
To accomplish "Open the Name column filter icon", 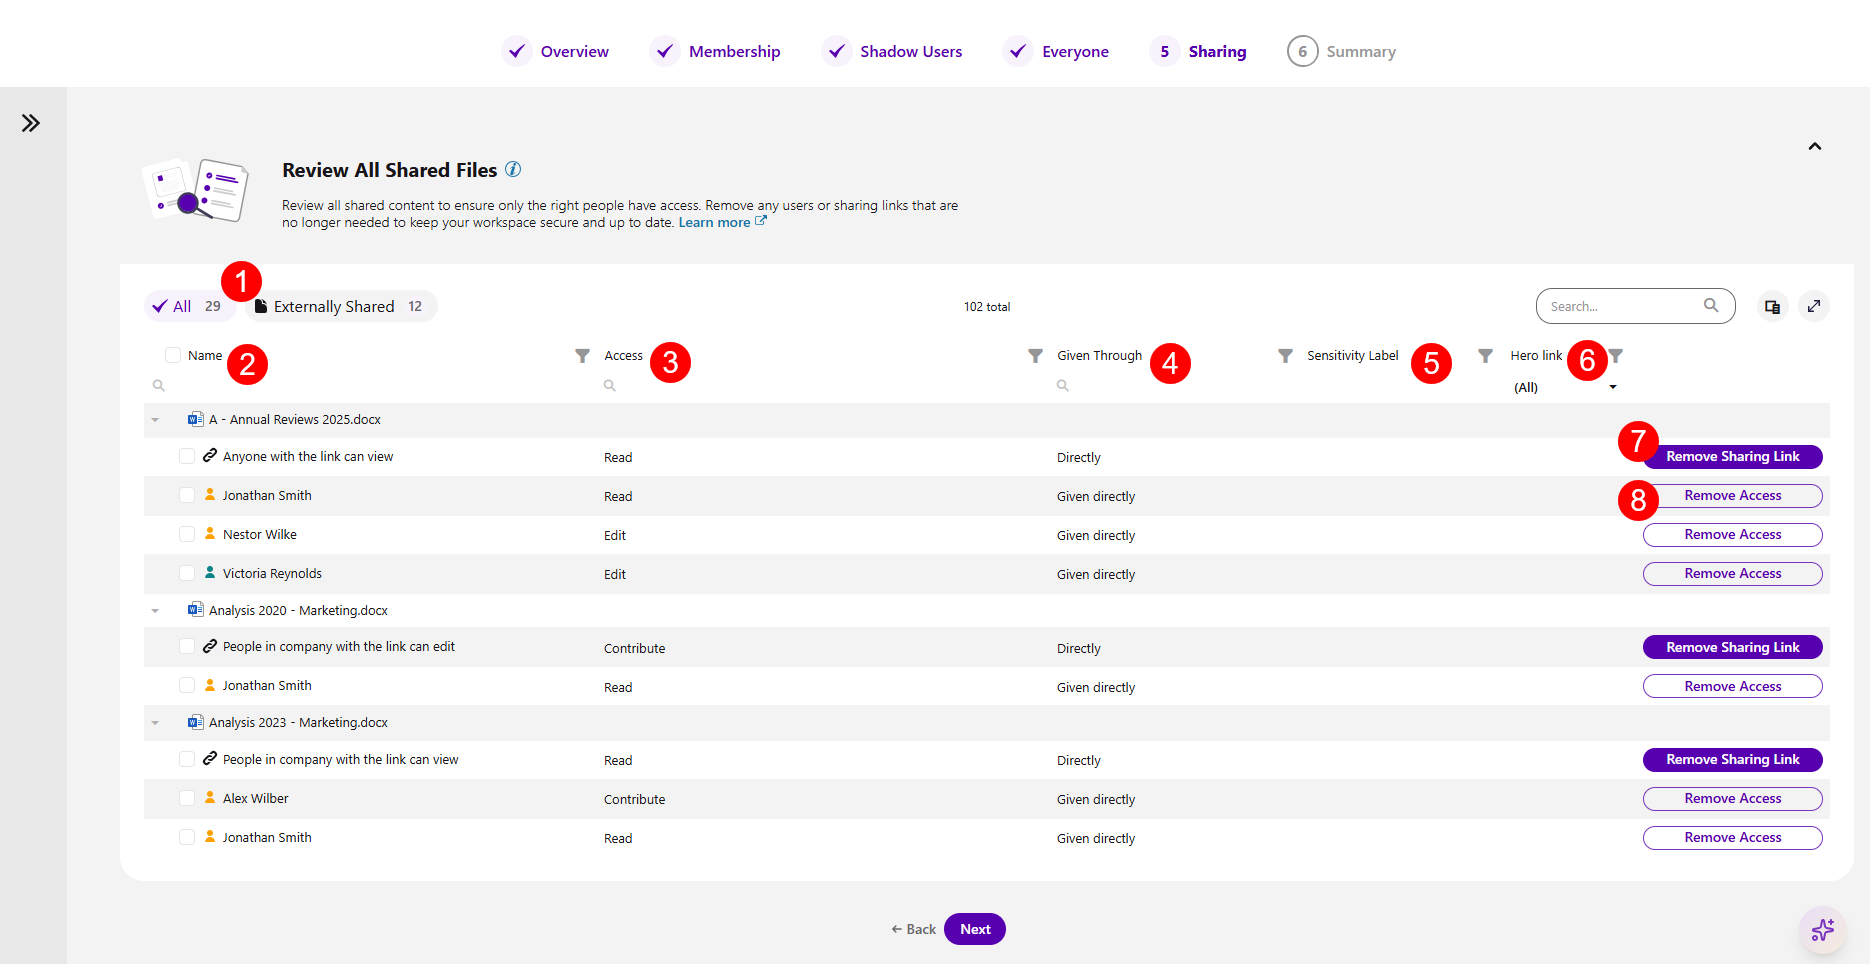I will [582, 356].
